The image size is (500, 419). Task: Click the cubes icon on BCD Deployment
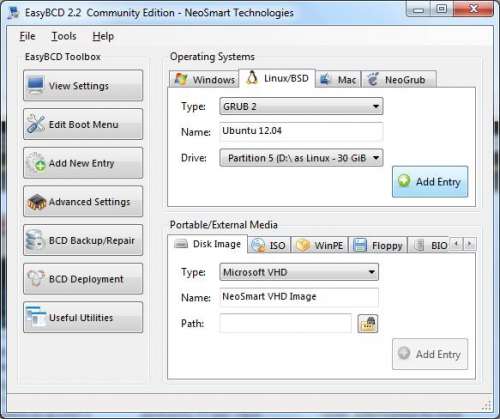(36, 278)
